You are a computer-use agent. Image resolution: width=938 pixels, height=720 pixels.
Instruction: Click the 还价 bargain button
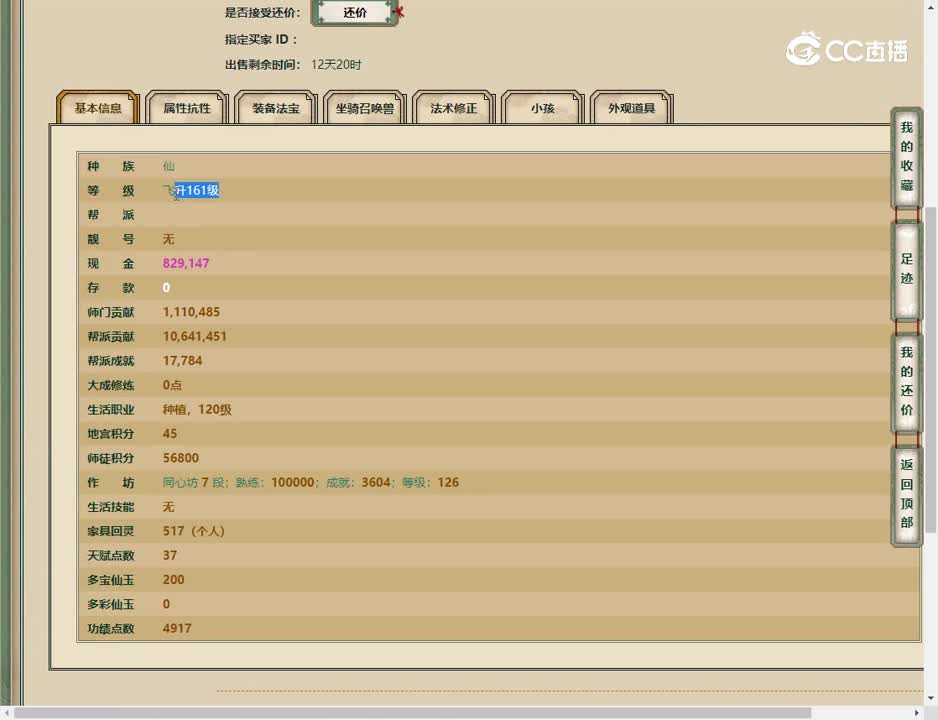click(355, 13)
